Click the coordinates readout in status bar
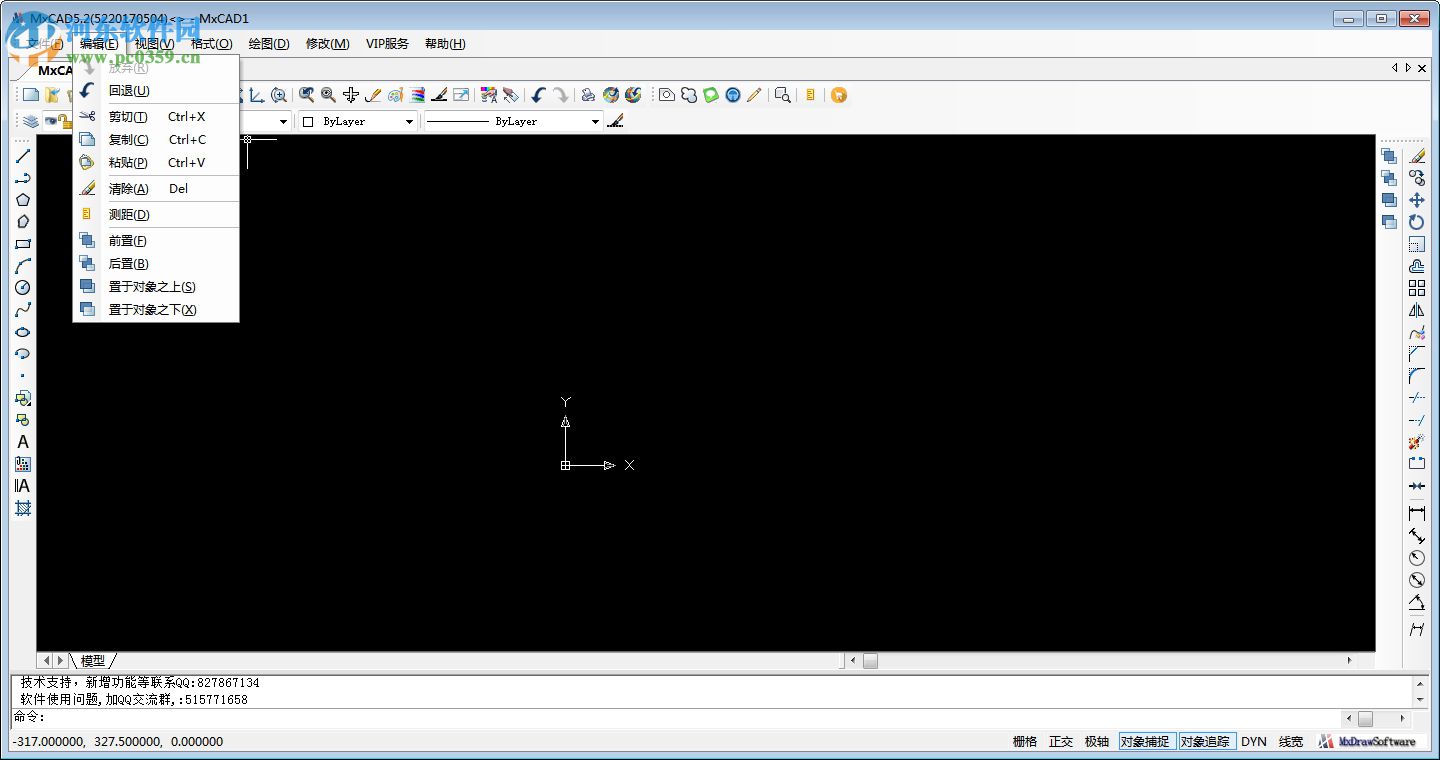Viewport: 1440px width, 760px height. pos(118,742)
